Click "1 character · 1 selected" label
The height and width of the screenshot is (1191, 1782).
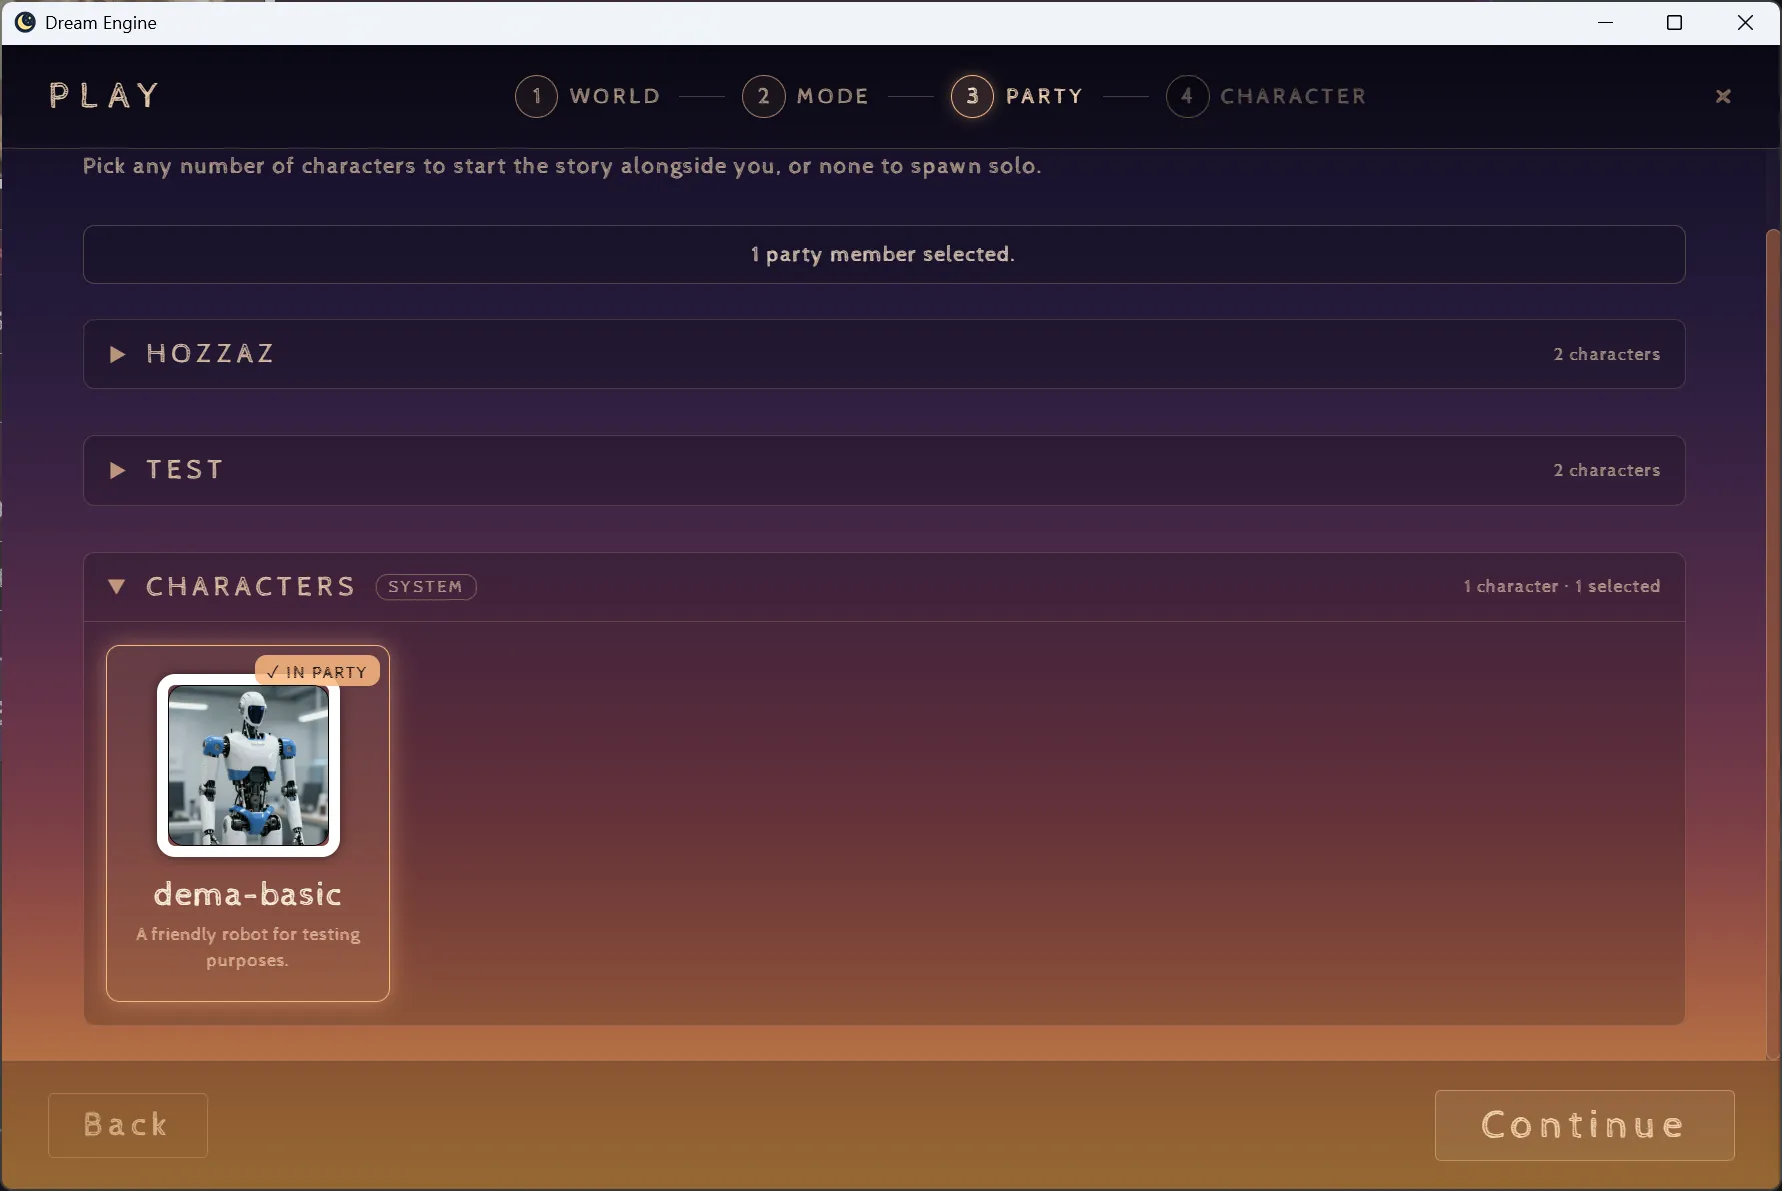[1561, 586]
